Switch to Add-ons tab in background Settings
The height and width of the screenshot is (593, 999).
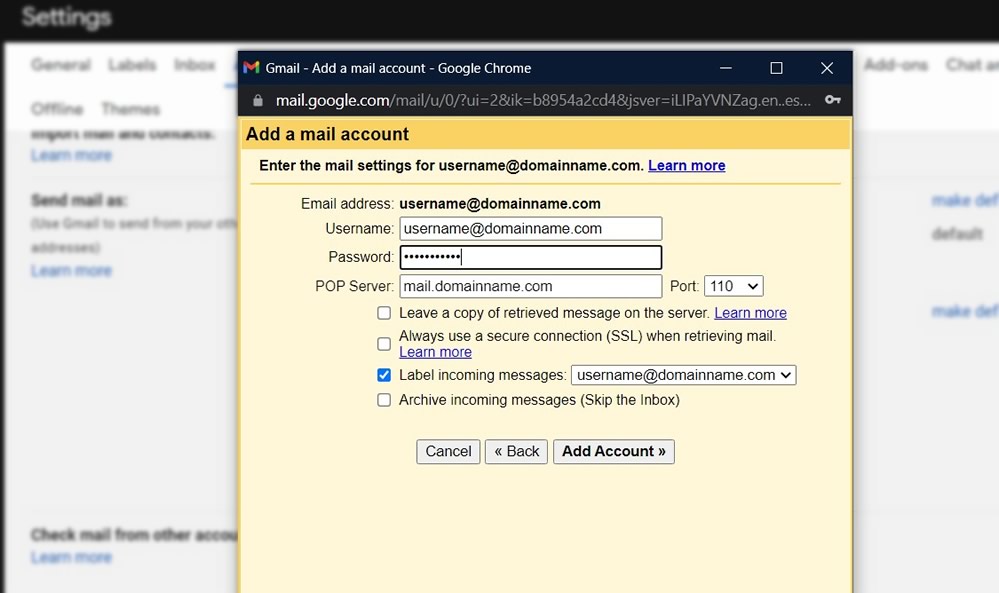coord(896,64)
